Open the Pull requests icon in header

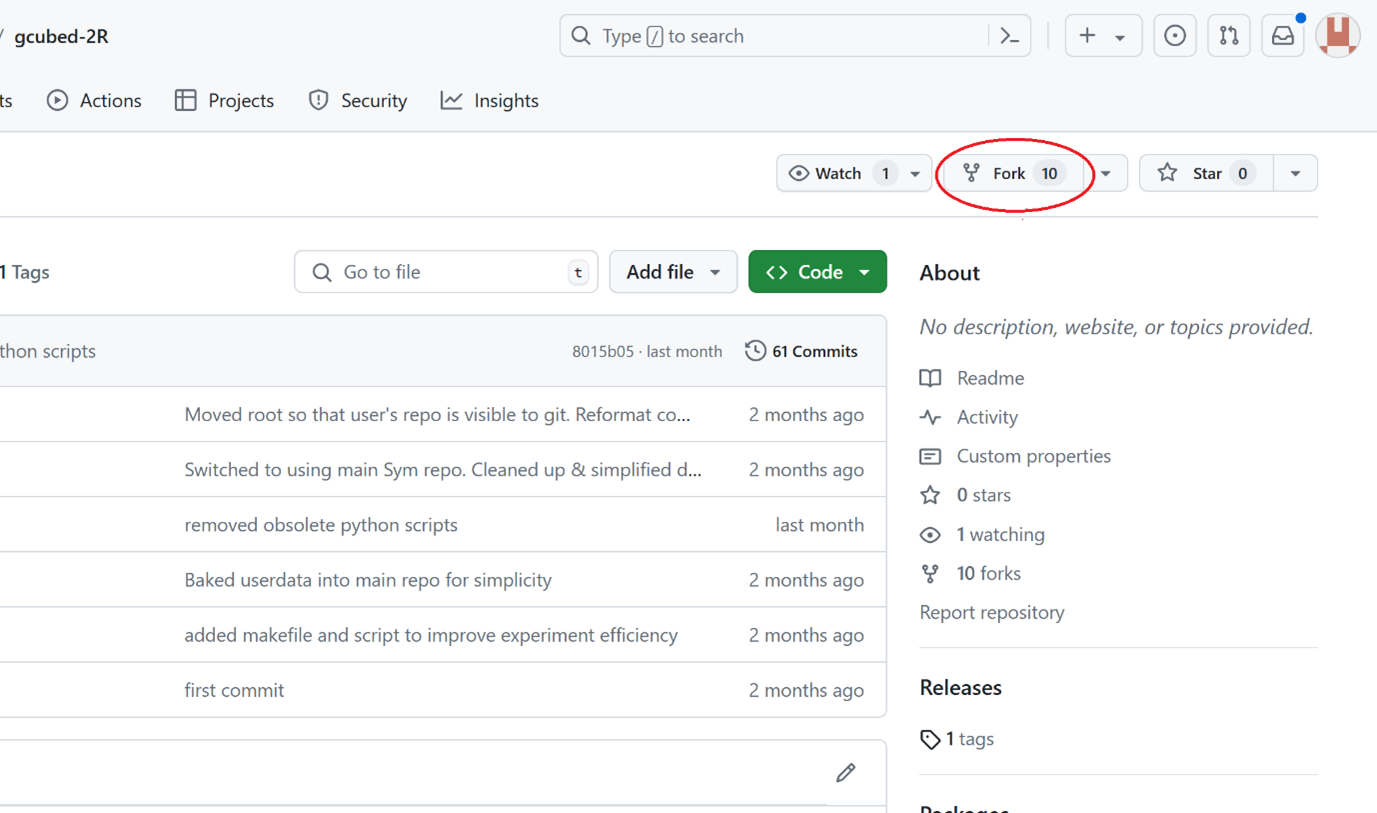pos(1229,36)
